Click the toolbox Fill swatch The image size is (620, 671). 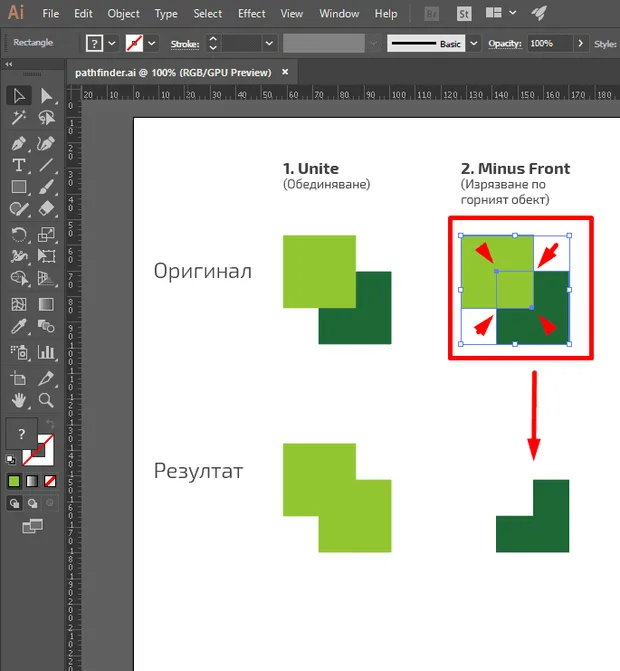pos(21,434)
